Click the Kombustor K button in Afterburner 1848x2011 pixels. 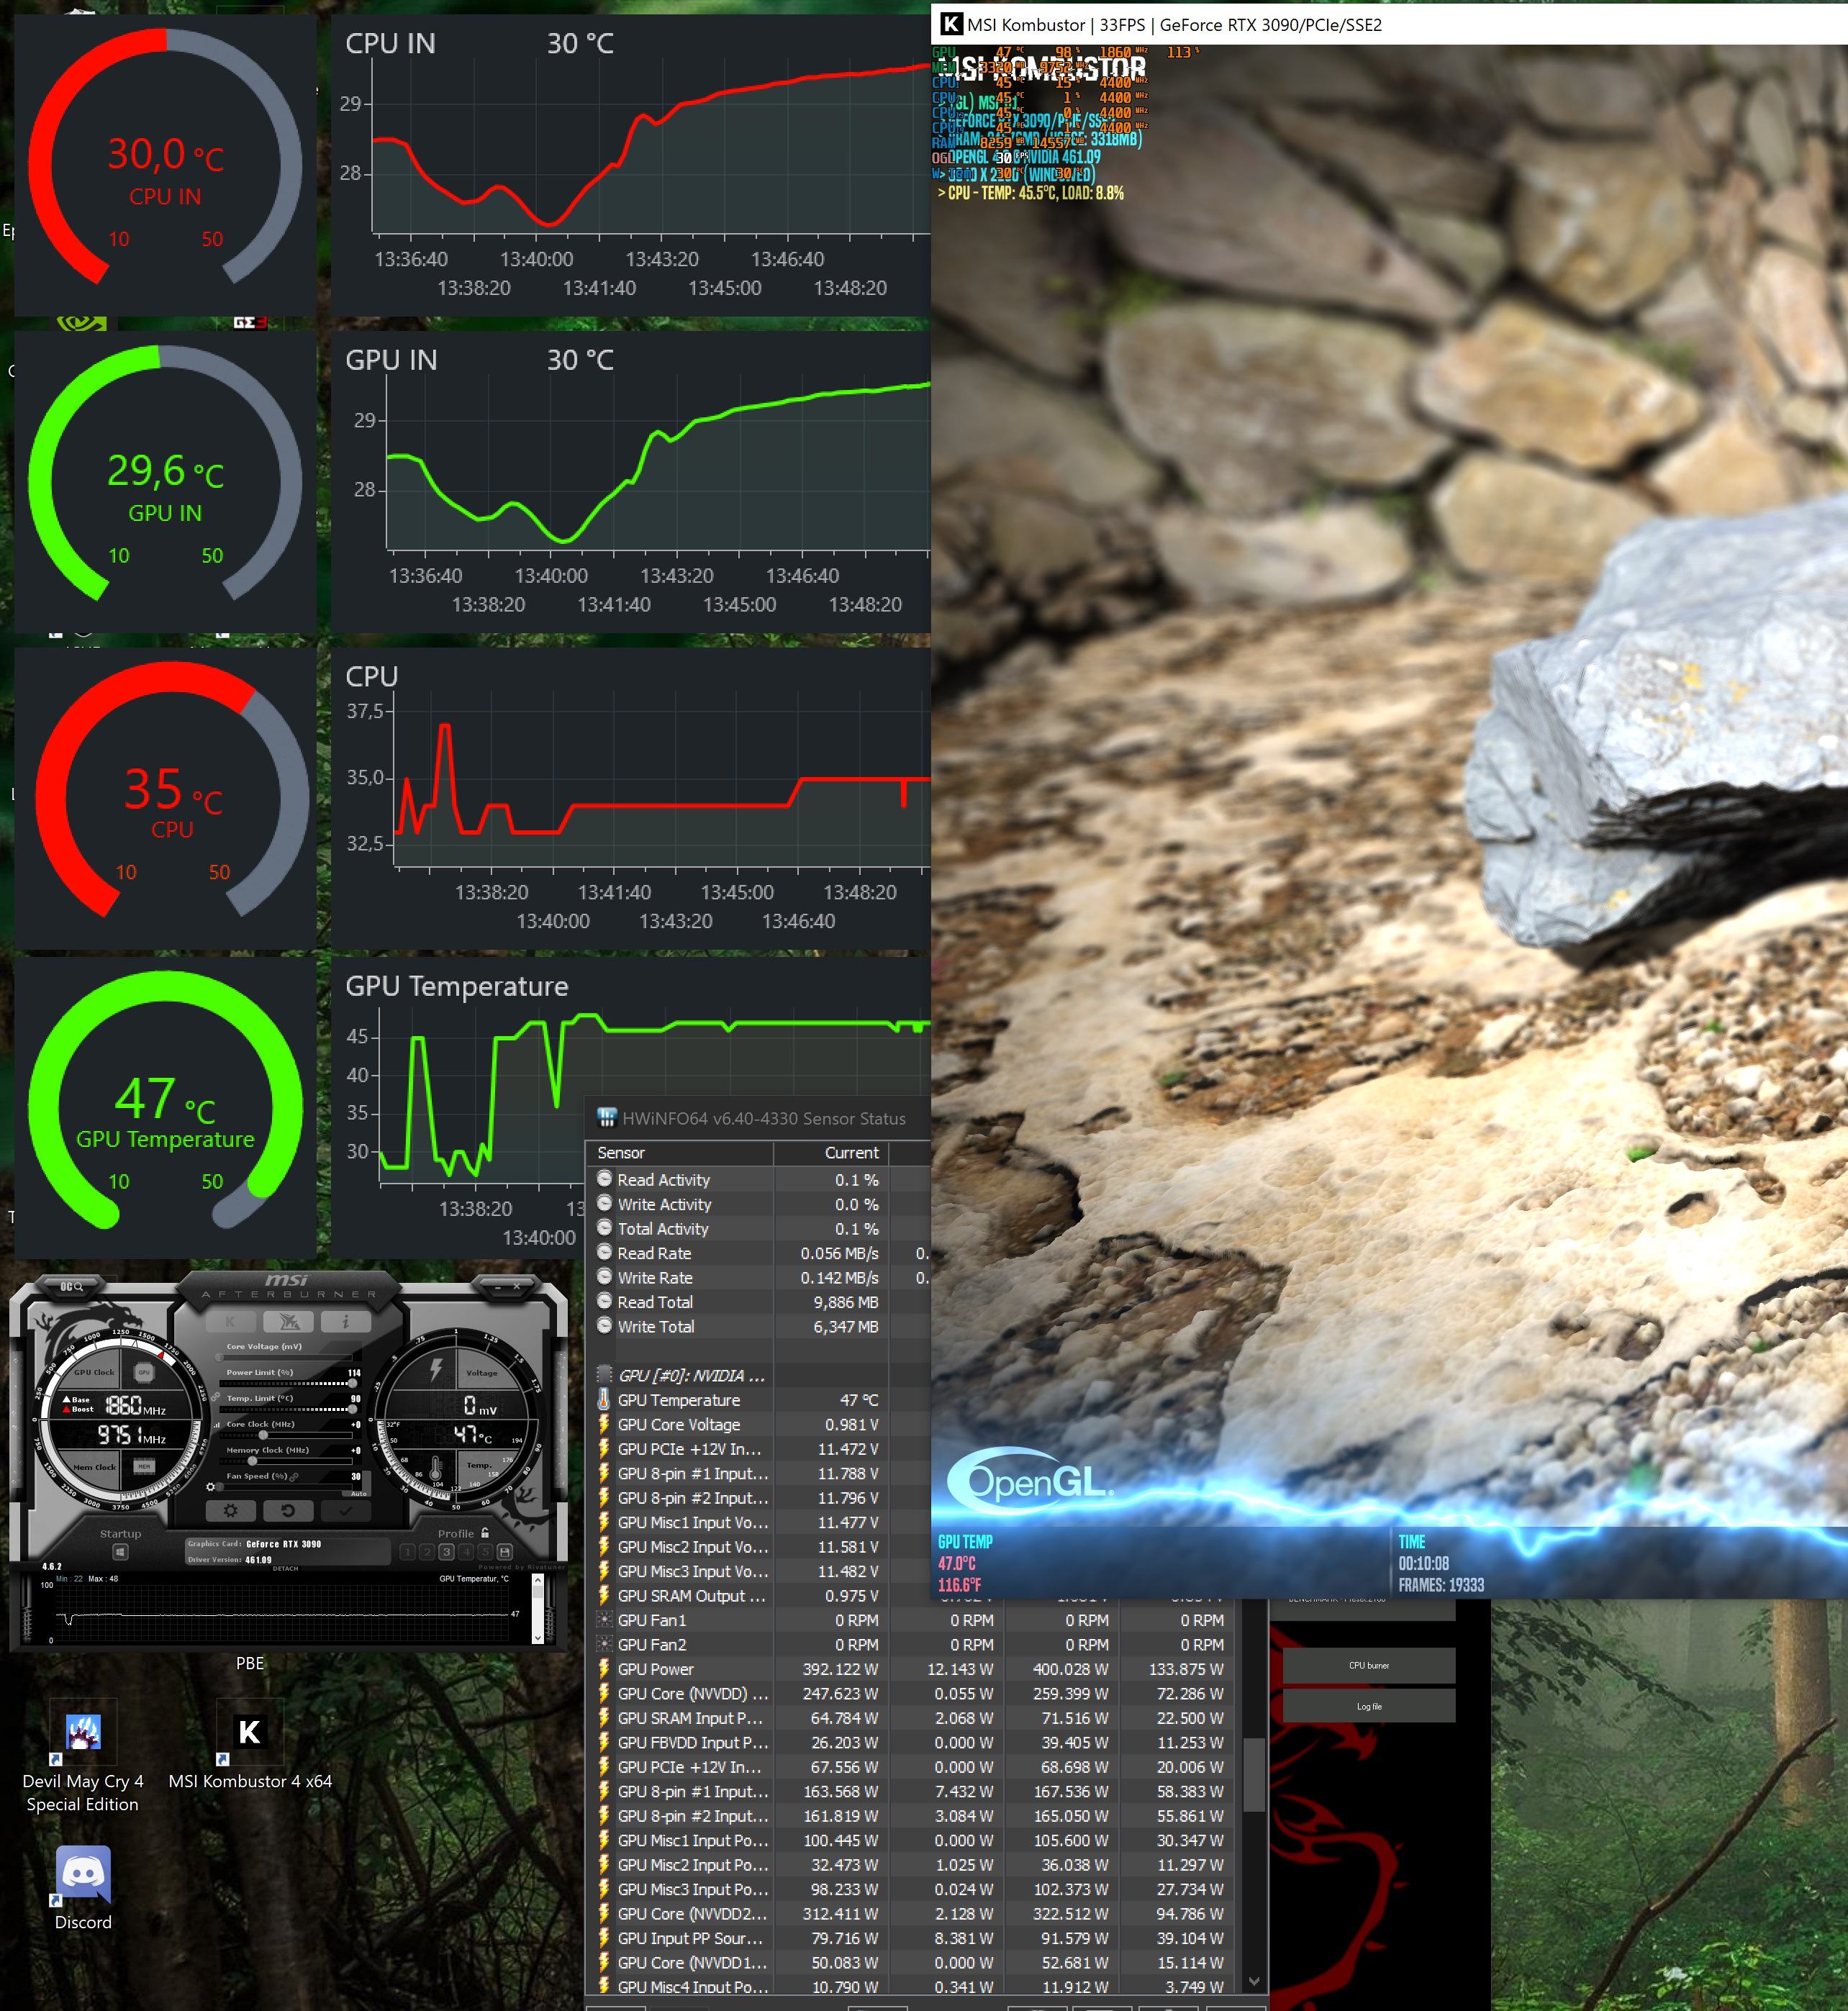coord(231,1322)
